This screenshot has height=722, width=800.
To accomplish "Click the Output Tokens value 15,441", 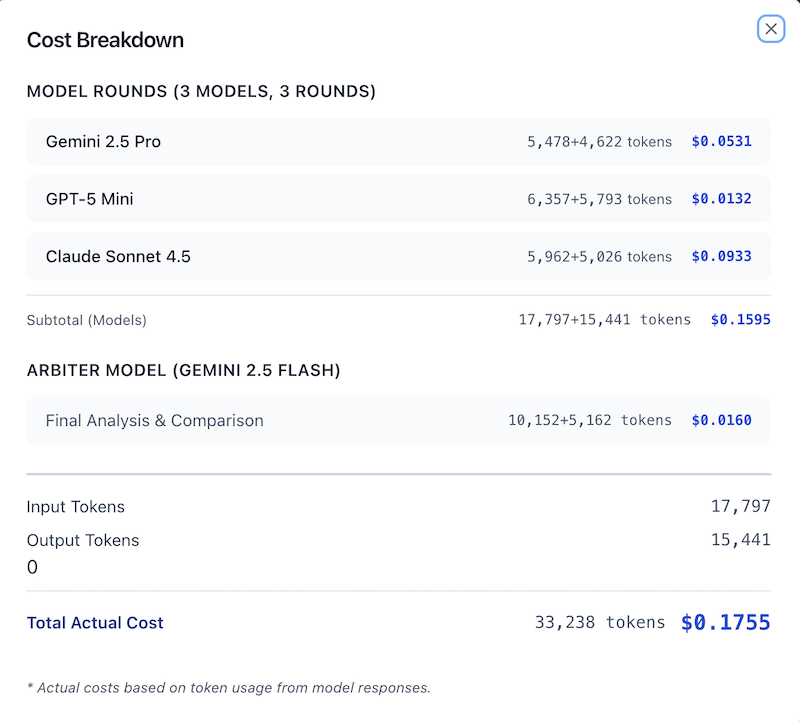I will pyautogui.click(x=740, y=540).
